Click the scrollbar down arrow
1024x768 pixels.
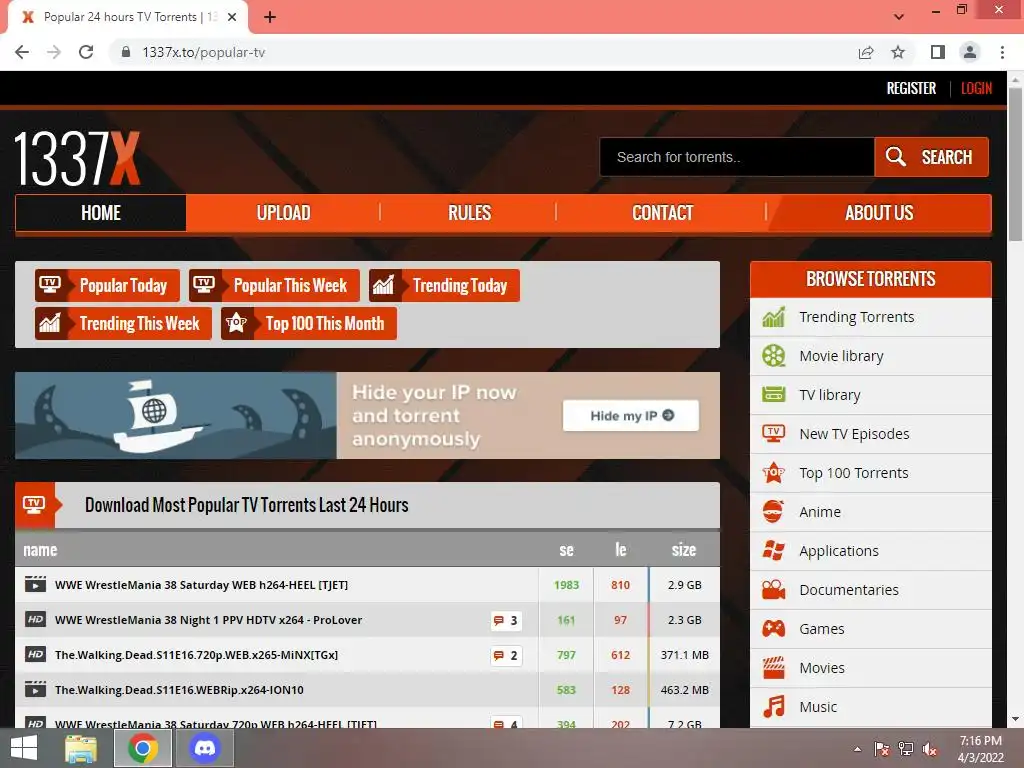pos(1015,720)
